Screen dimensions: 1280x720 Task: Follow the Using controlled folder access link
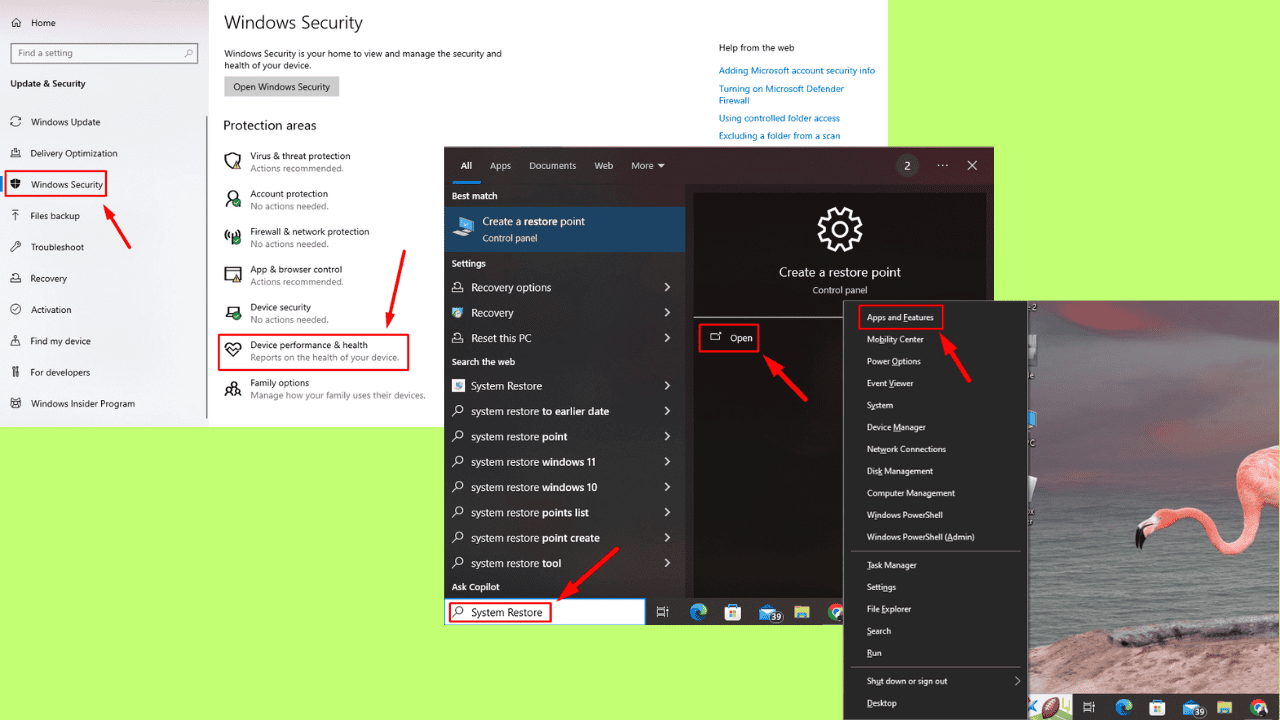pyautogui.click(x=779, y=118)
